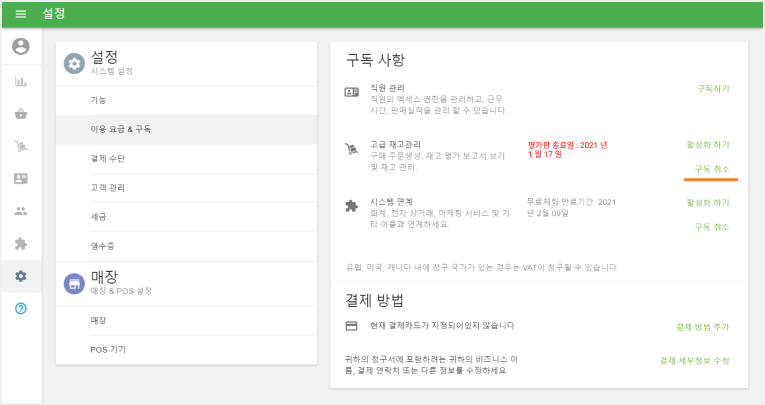This screenshot has width=765, height=405.
Task: Click the 현재 결제카드가 지정되어있지 않습니다 text
Action: (x=442, y=325)
